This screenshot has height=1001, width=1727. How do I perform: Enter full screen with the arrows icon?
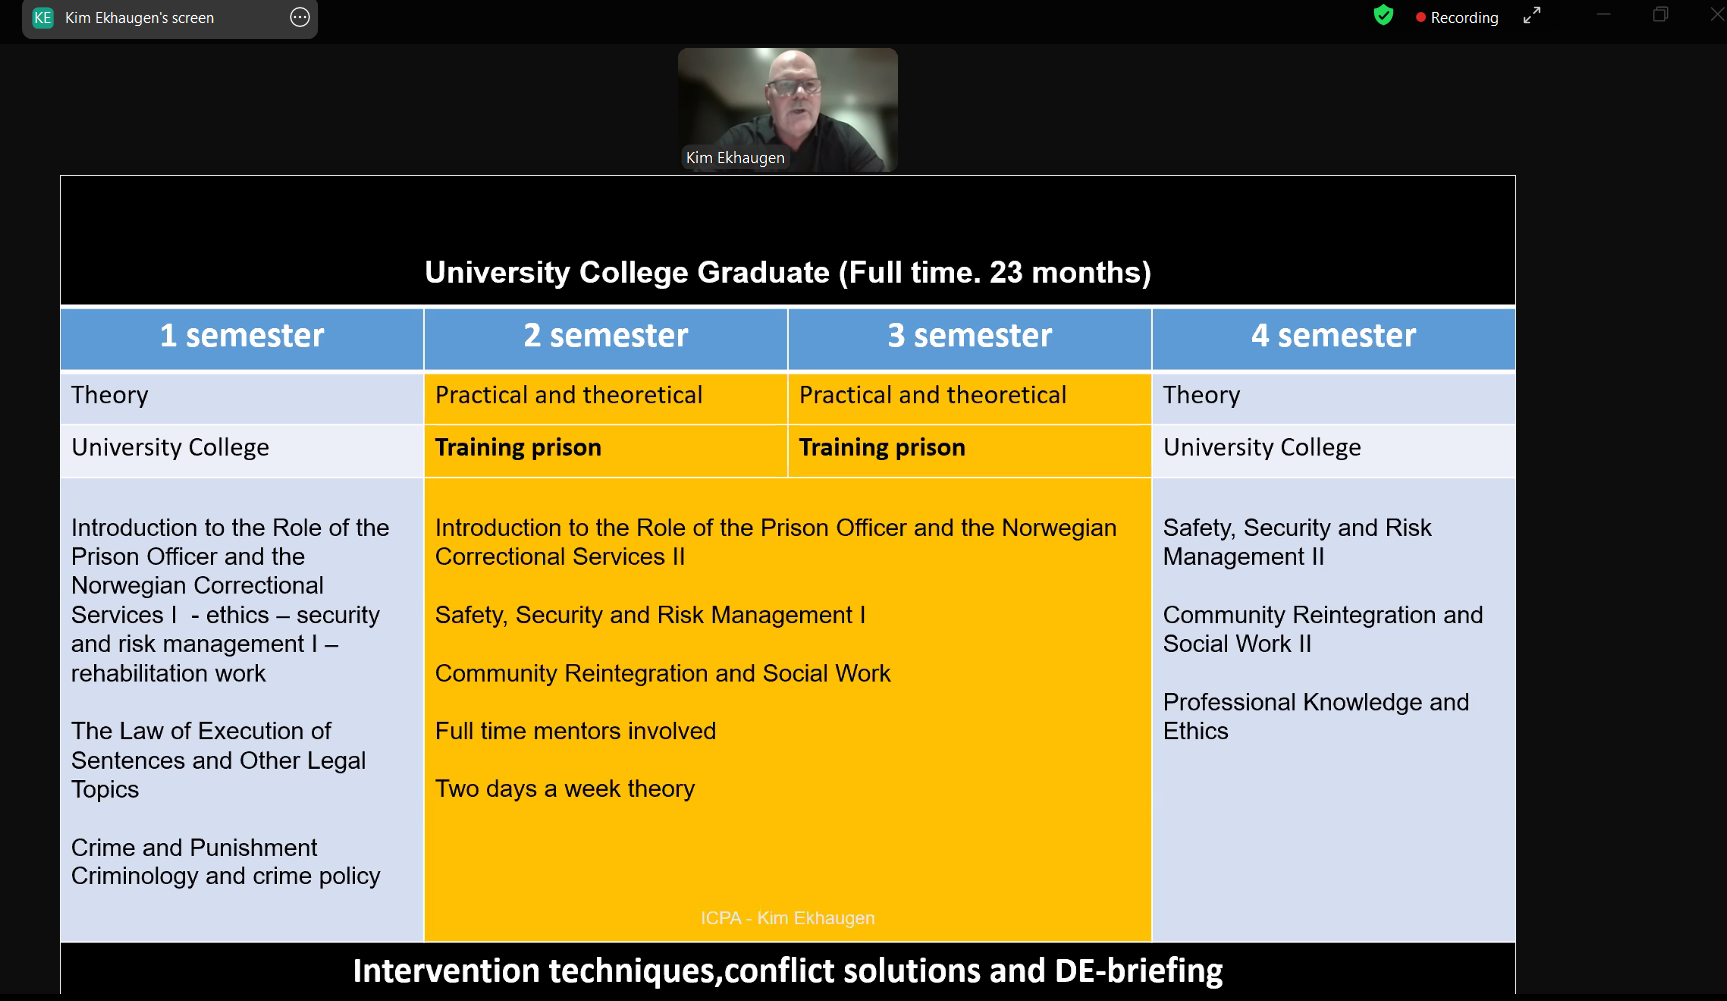(1532, 16)
